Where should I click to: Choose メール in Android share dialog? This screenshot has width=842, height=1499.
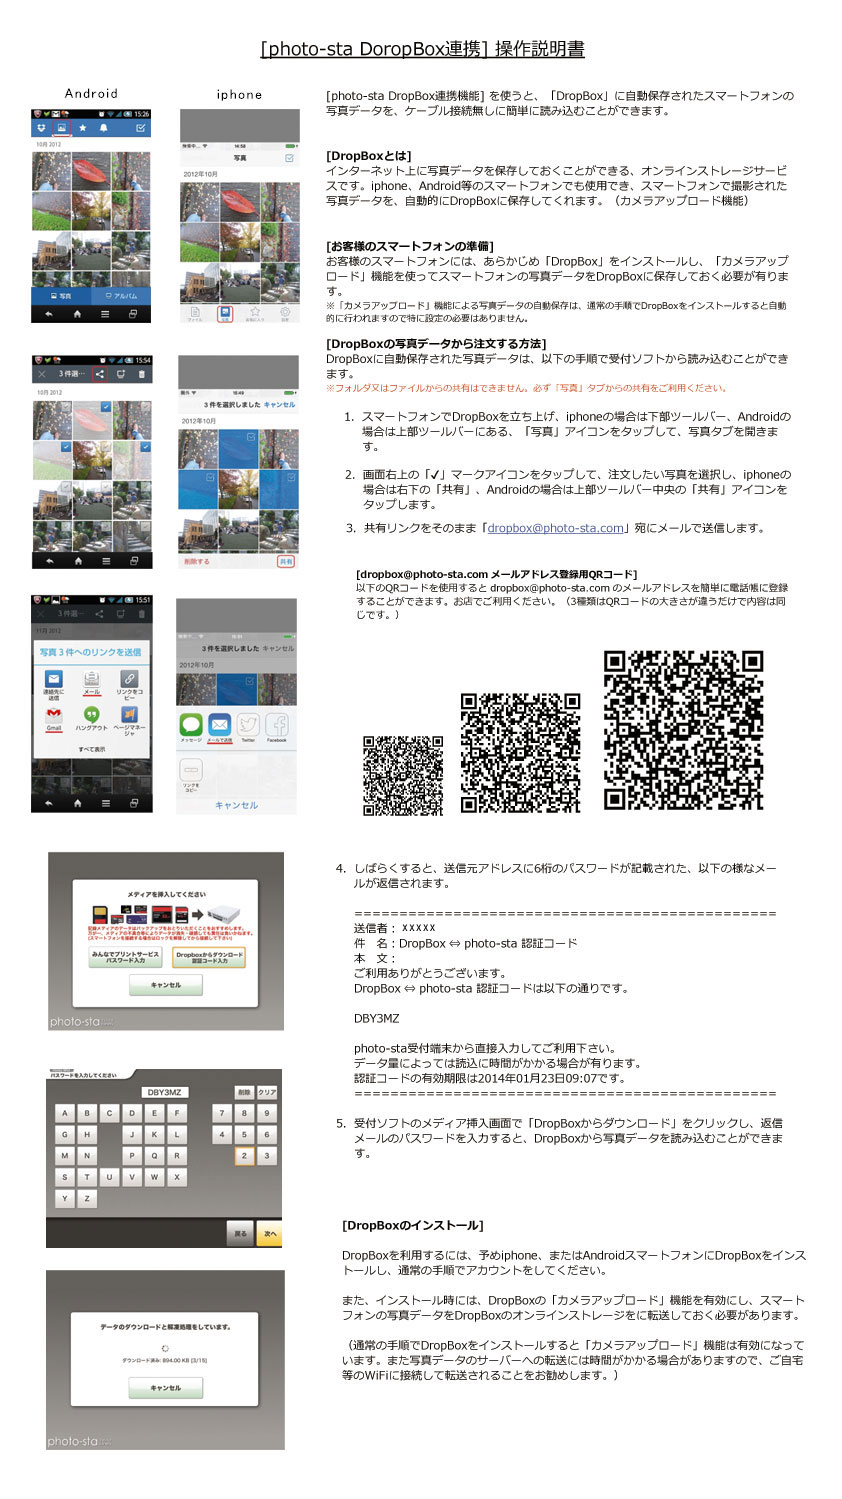tap(91, 684)
